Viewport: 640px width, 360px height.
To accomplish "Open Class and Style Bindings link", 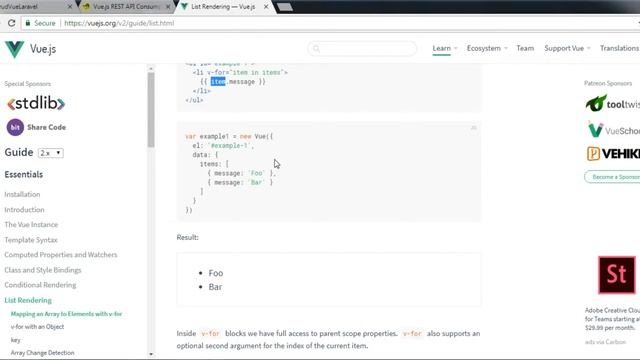I will [43, 270].
